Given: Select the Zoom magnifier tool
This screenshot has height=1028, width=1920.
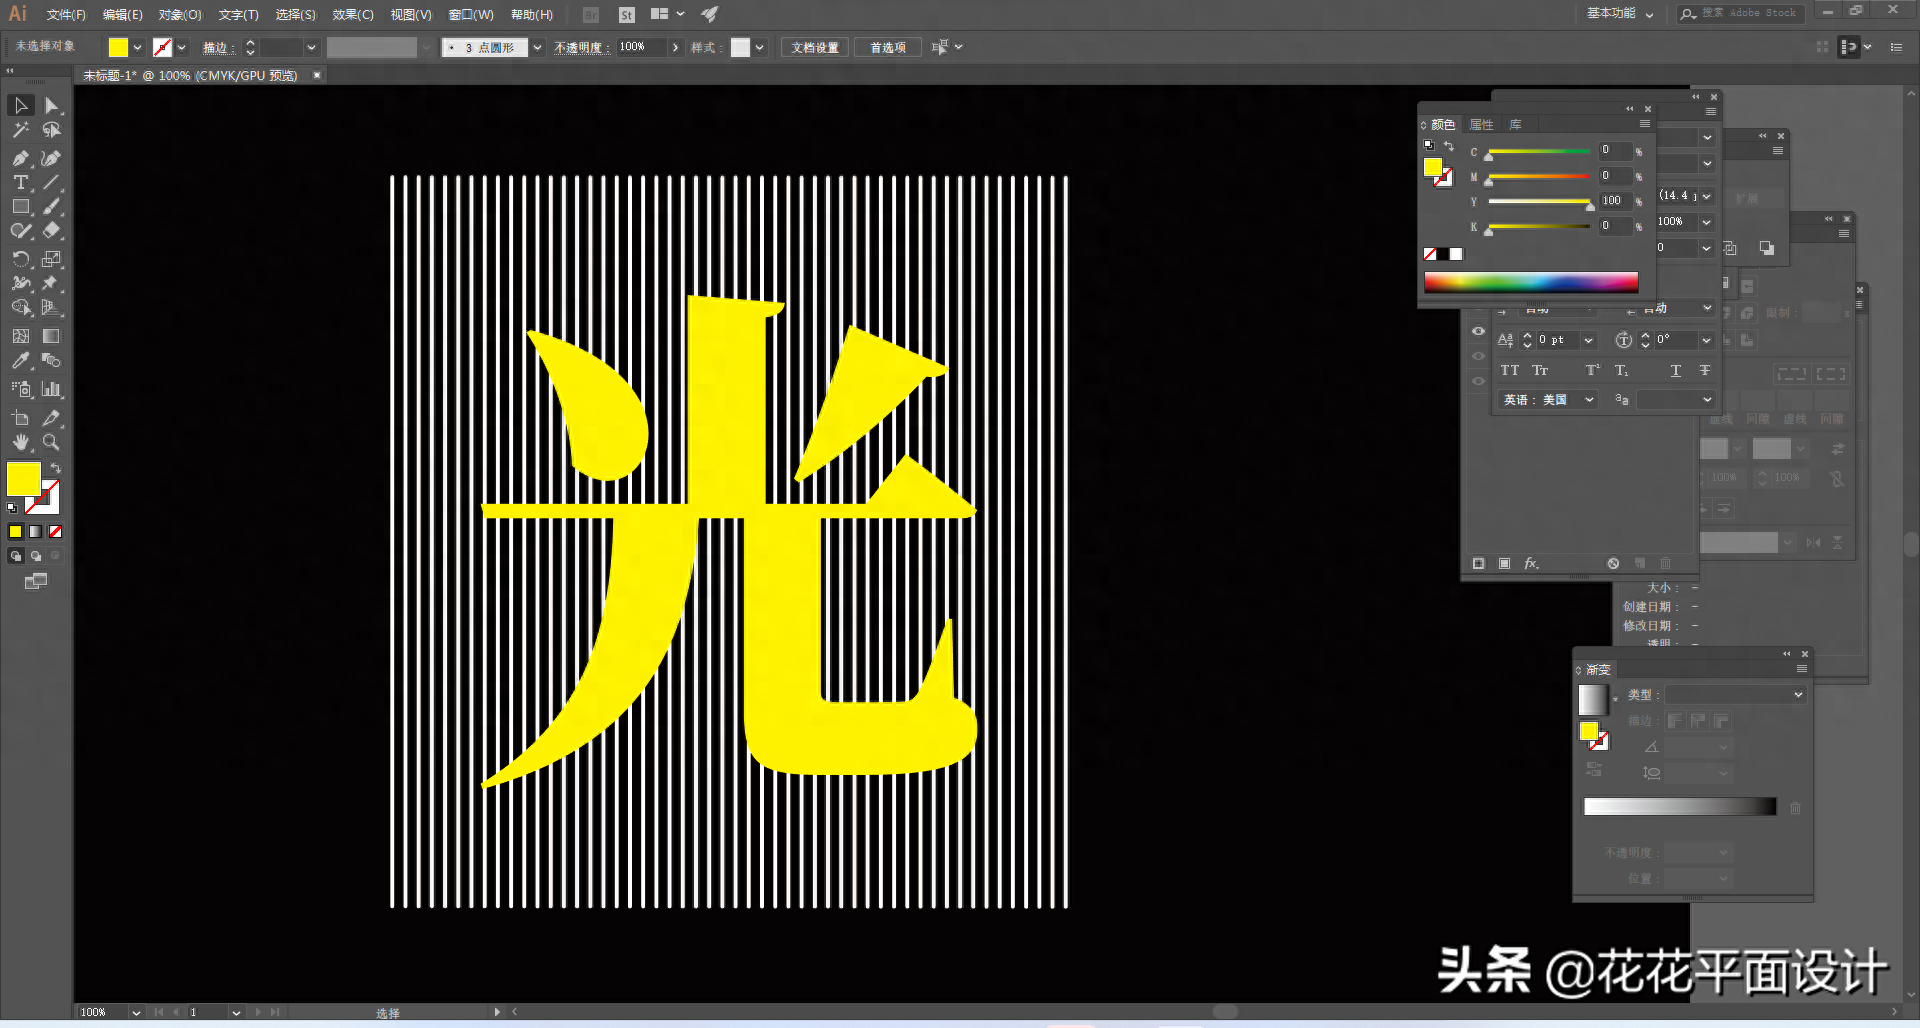Looking at the screenshot, I should 51,442.
